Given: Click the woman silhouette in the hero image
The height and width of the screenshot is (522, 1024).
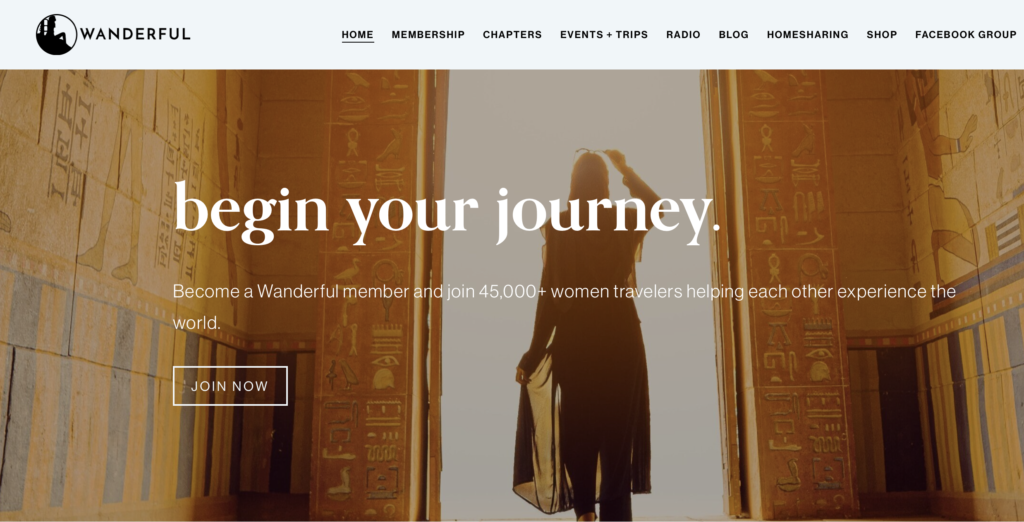Looking at the screenshot, I should (x=584, y=333).
